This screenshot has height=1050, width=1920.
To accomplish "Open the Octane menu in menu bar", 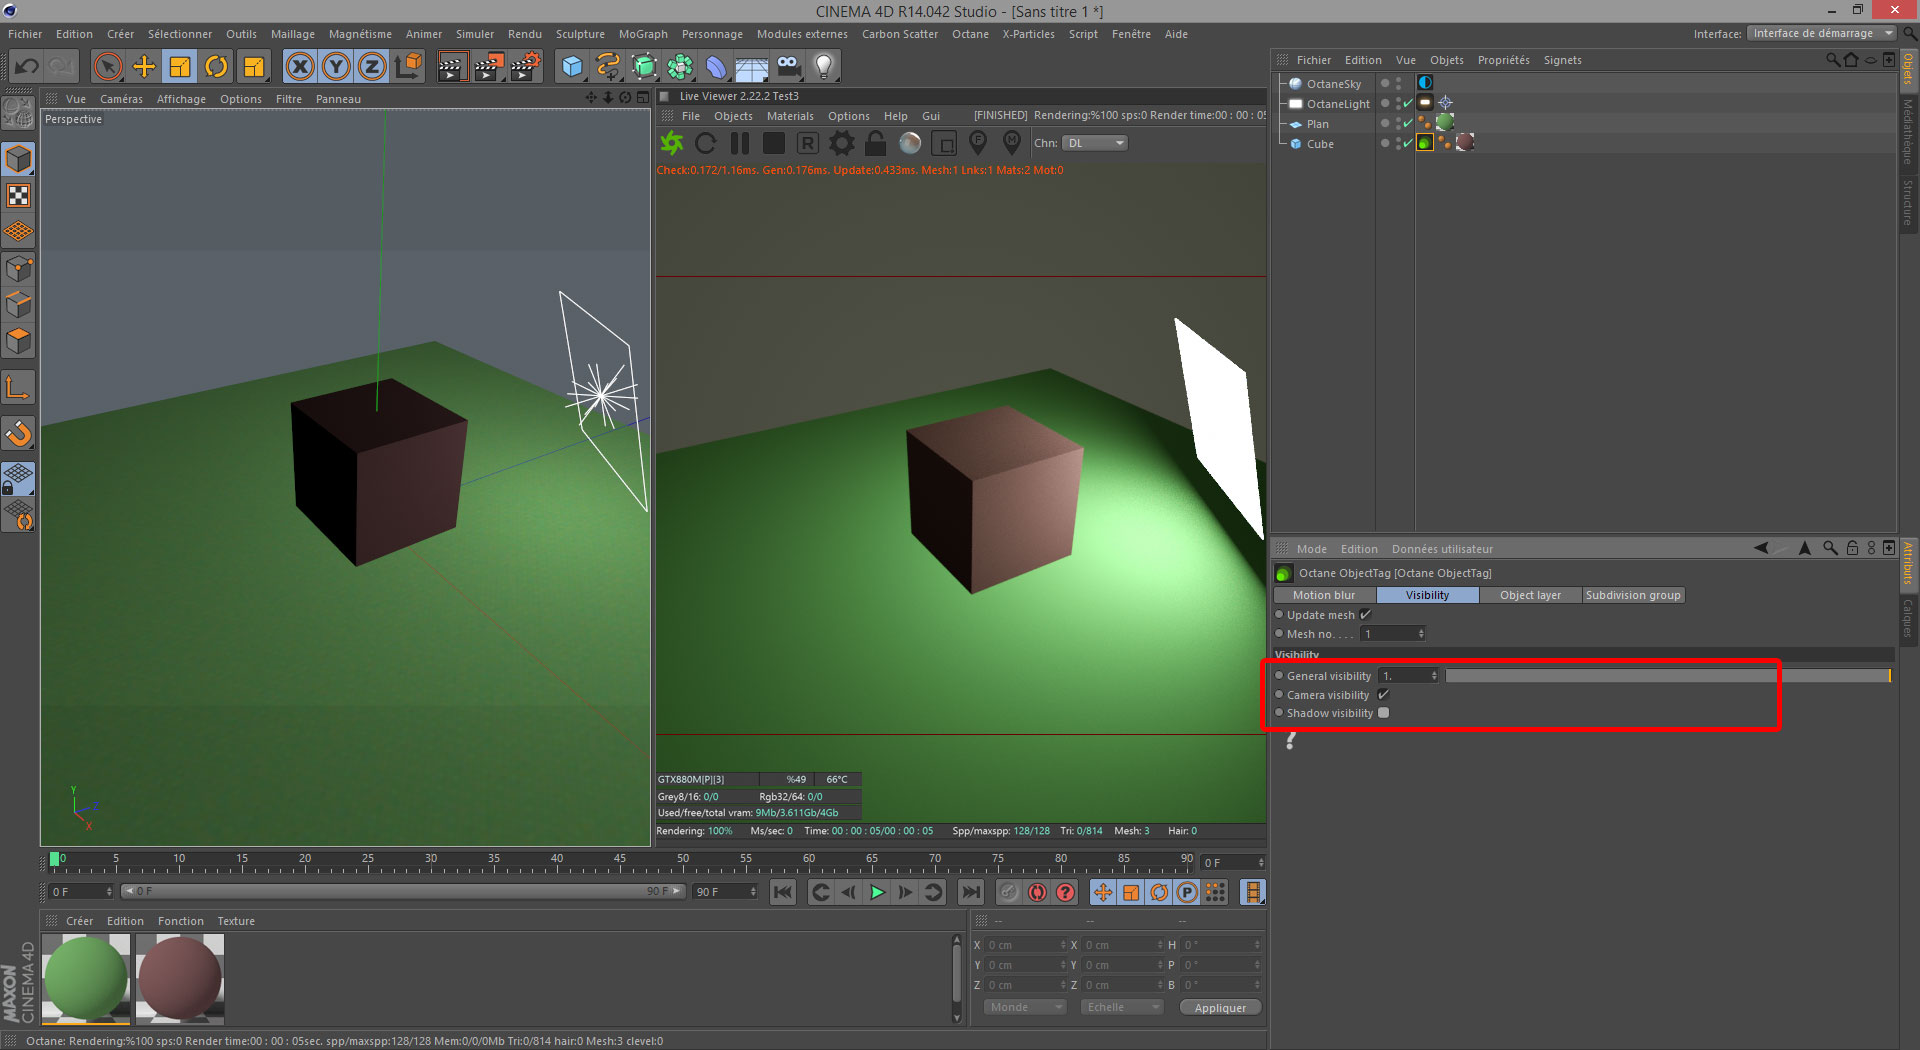I will pyautogui.click(x=969, y=34).
